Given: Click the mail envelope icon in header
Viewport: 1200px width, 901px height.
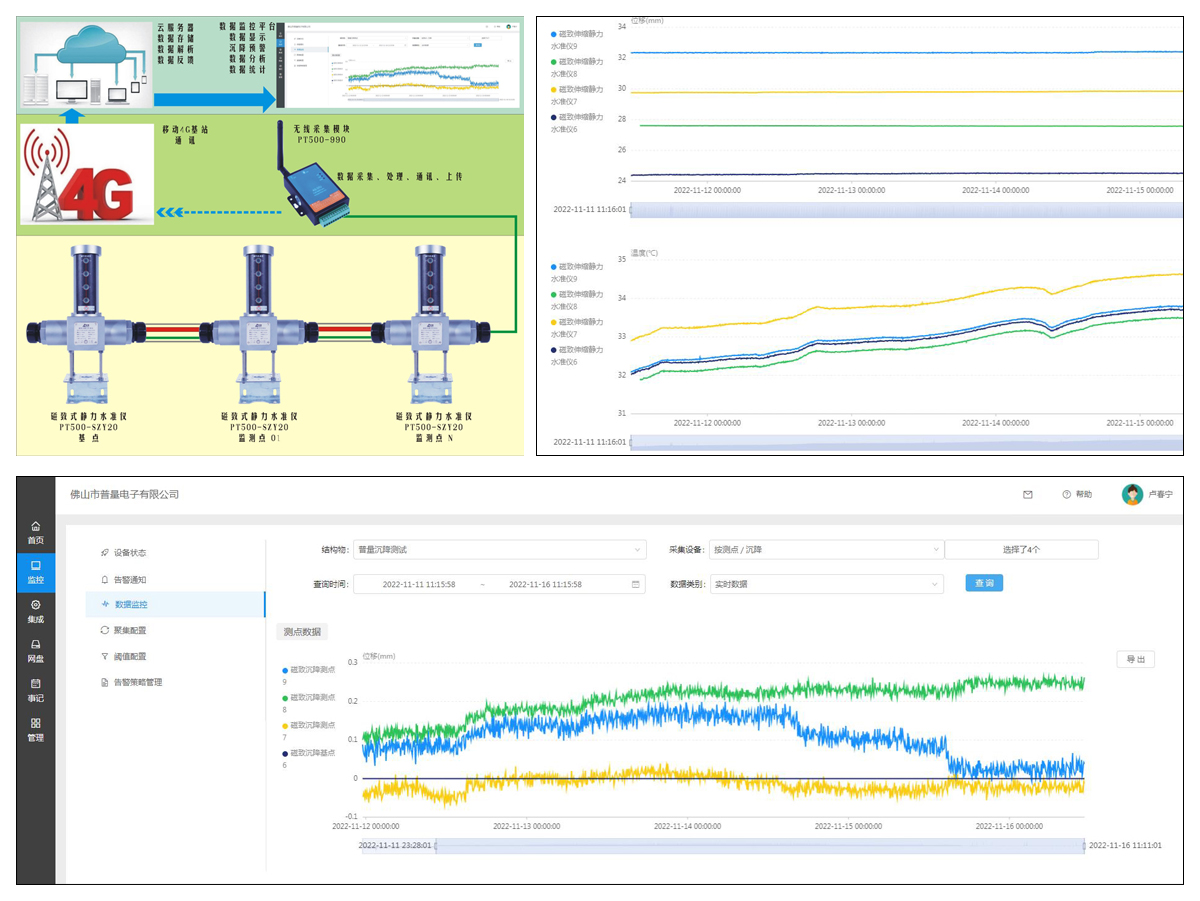Looking at the screenshot, I should pos(1027,494).
